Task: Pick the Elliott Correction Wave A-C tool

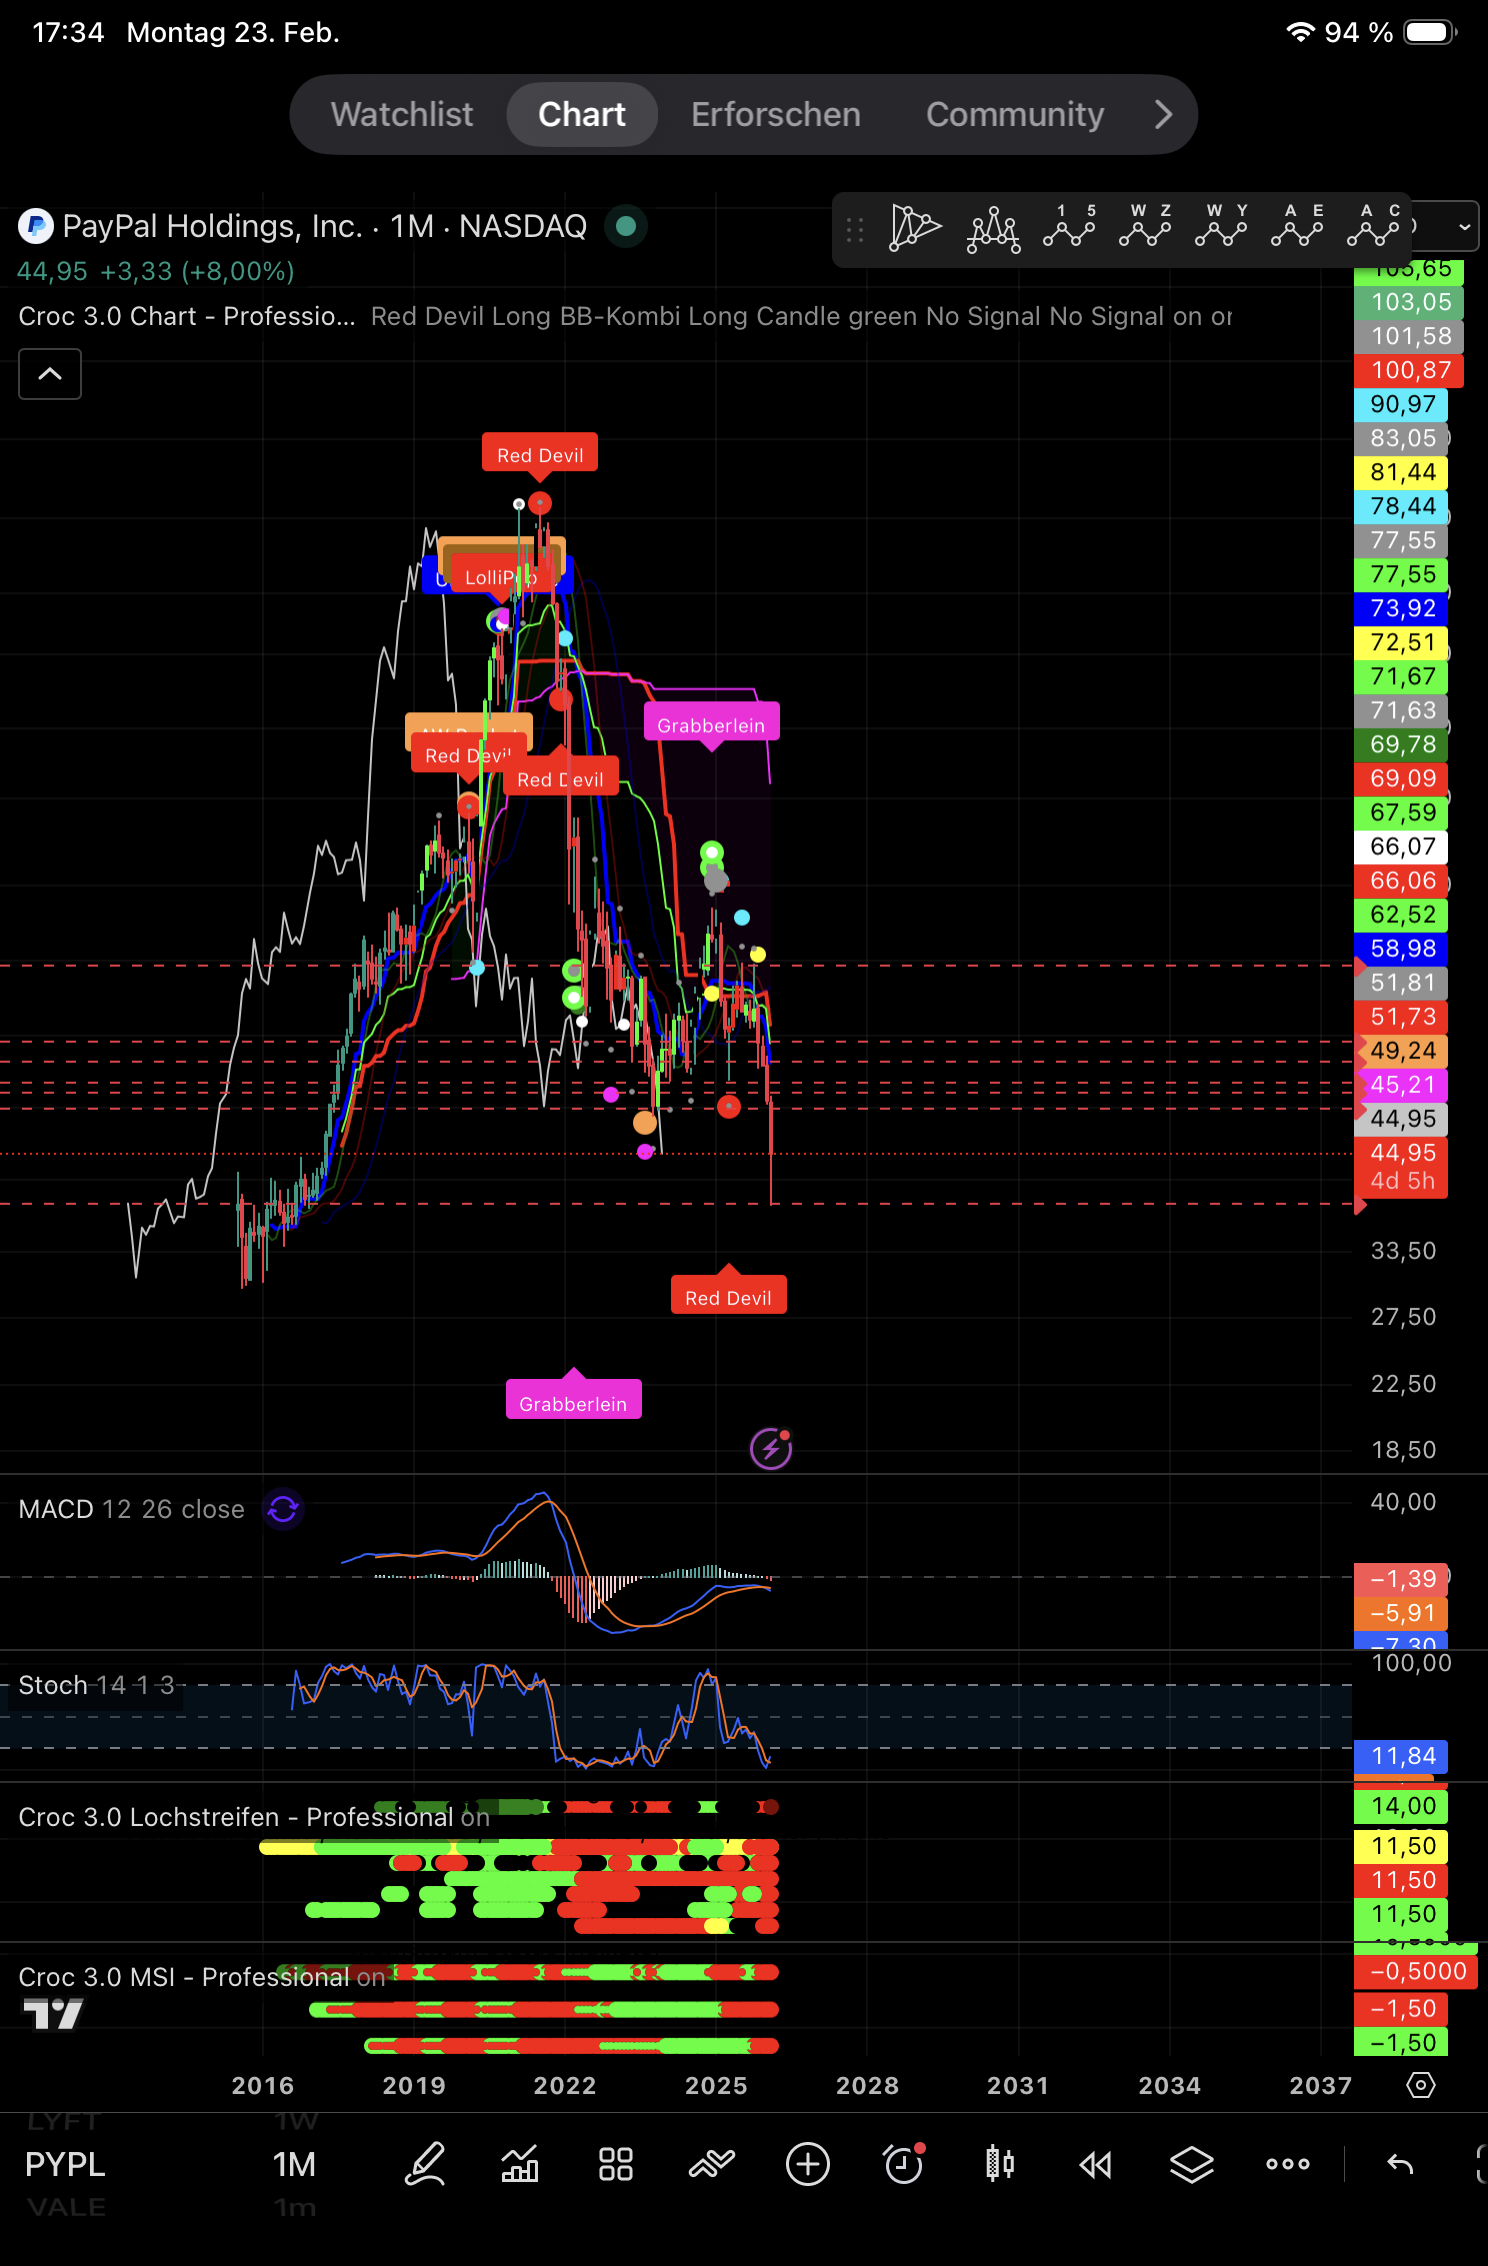Action: pos(1373,227)
